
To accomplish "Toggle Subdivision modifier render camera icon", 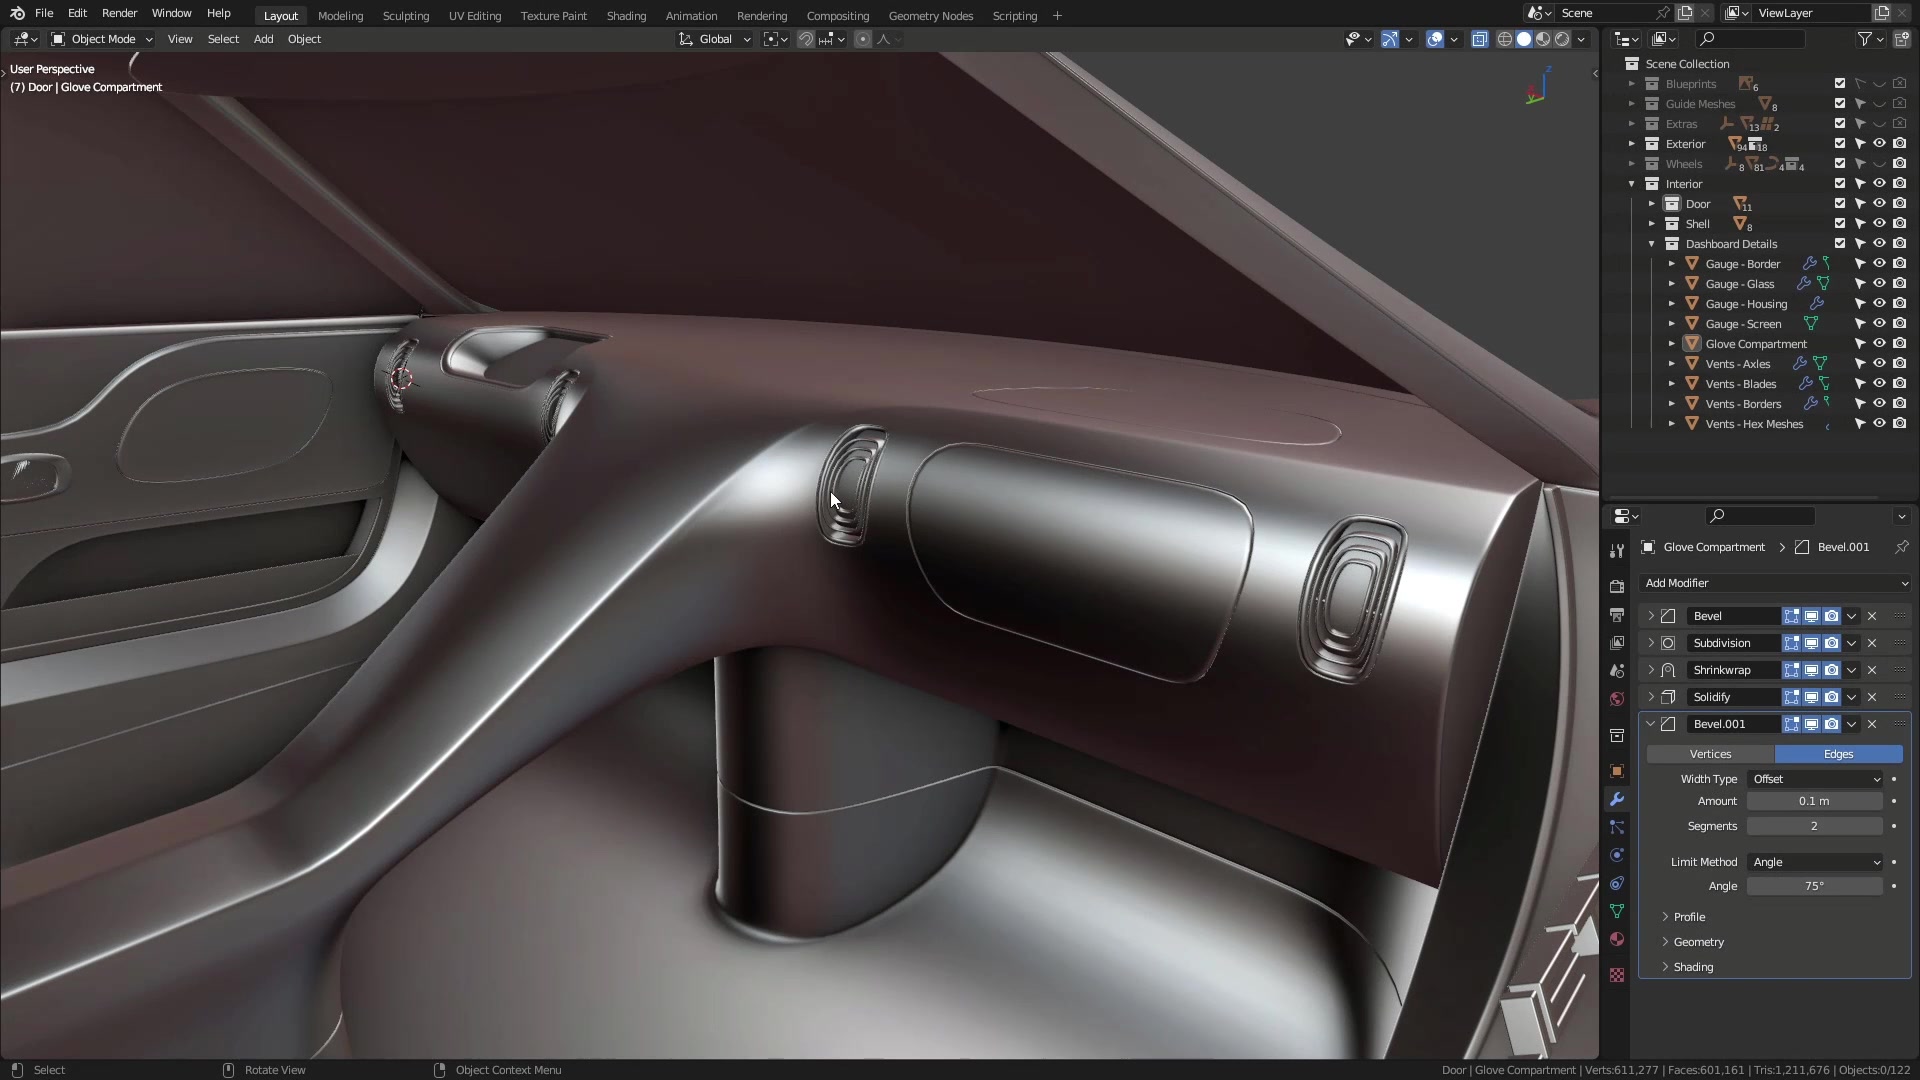I will (x=1831, y=643).
